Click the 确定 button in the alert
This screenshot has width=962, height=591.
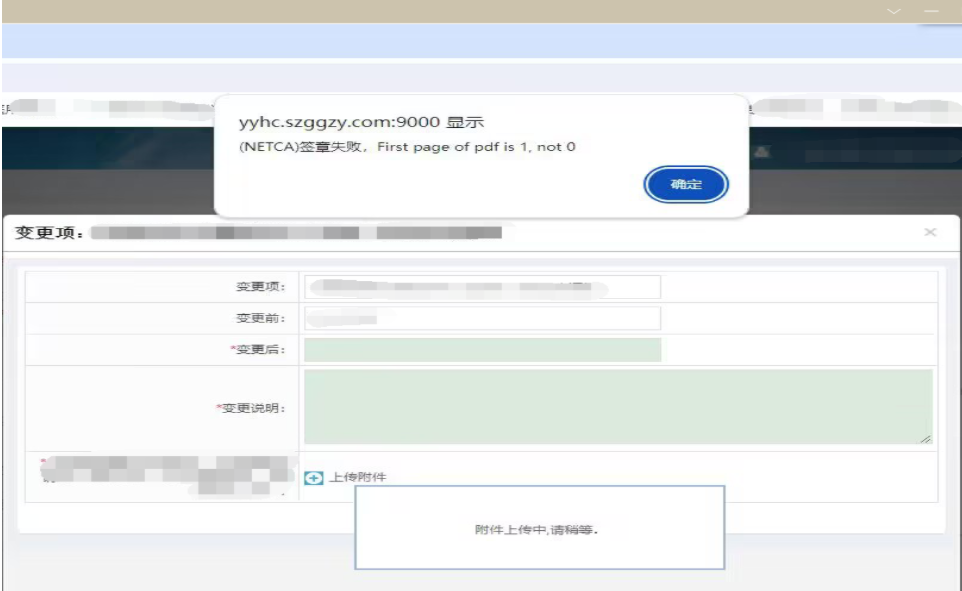point(686,185)
